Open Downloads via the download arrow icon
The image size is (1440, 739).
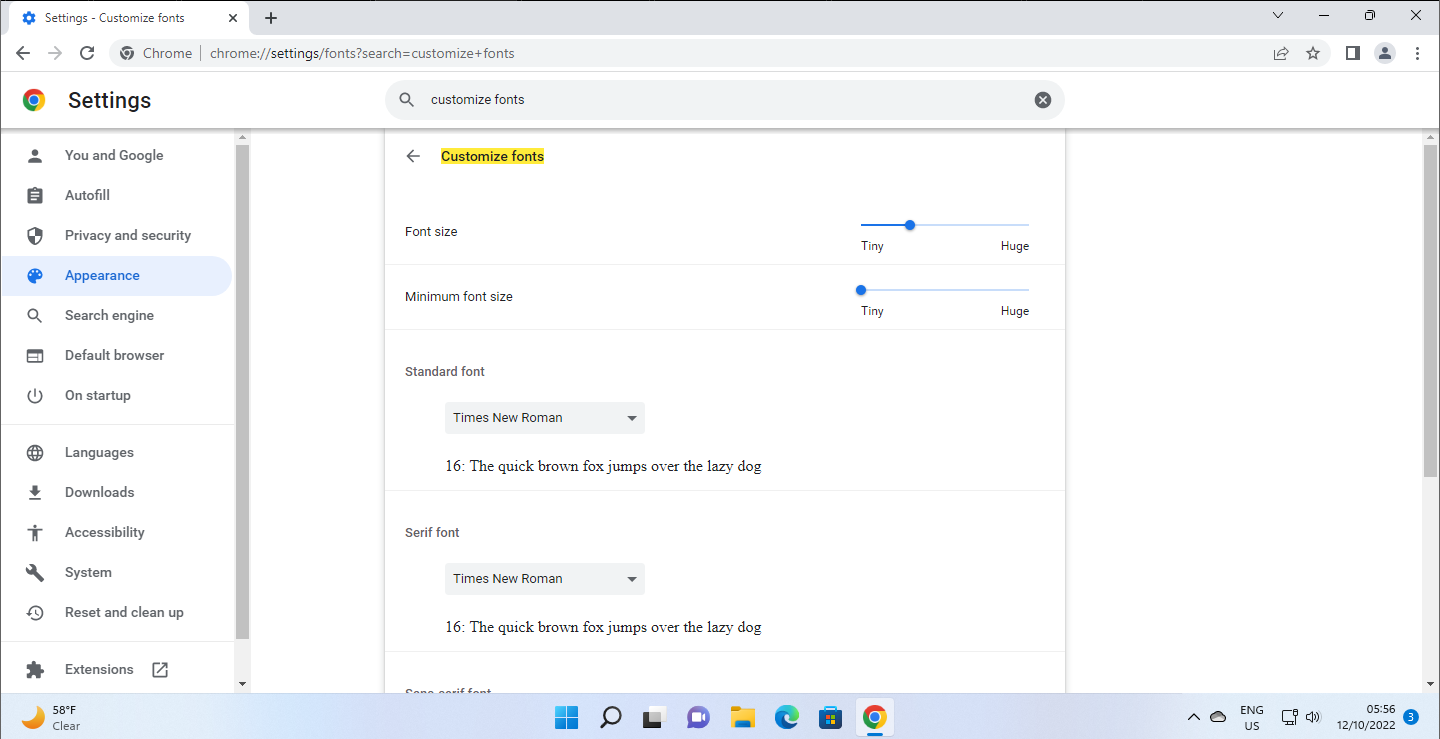pyautogui.click(x=36, y=492)
